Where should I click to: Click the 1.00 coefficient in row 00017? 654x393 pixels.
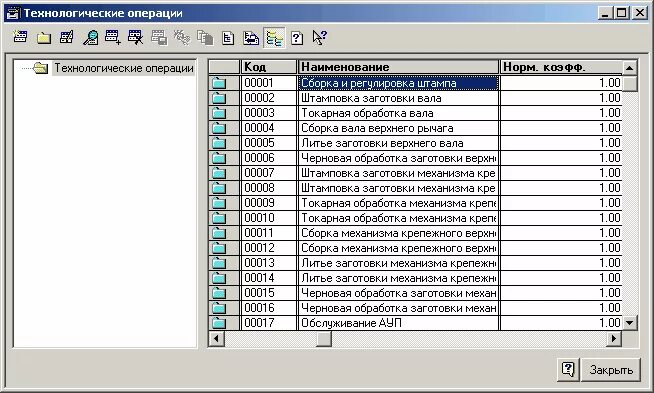tap(561, 322)
